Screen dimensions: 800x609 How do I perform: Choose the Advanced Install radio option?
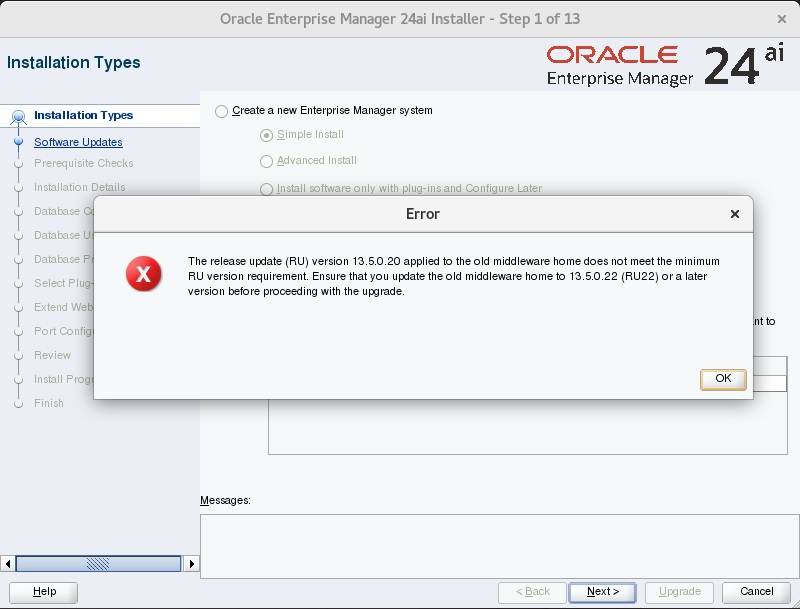[x=266, y=161]
